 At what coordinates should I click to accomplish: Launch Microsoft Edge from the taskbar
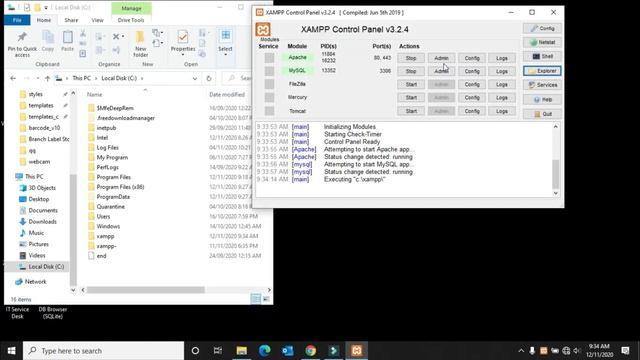coord(264,351)
